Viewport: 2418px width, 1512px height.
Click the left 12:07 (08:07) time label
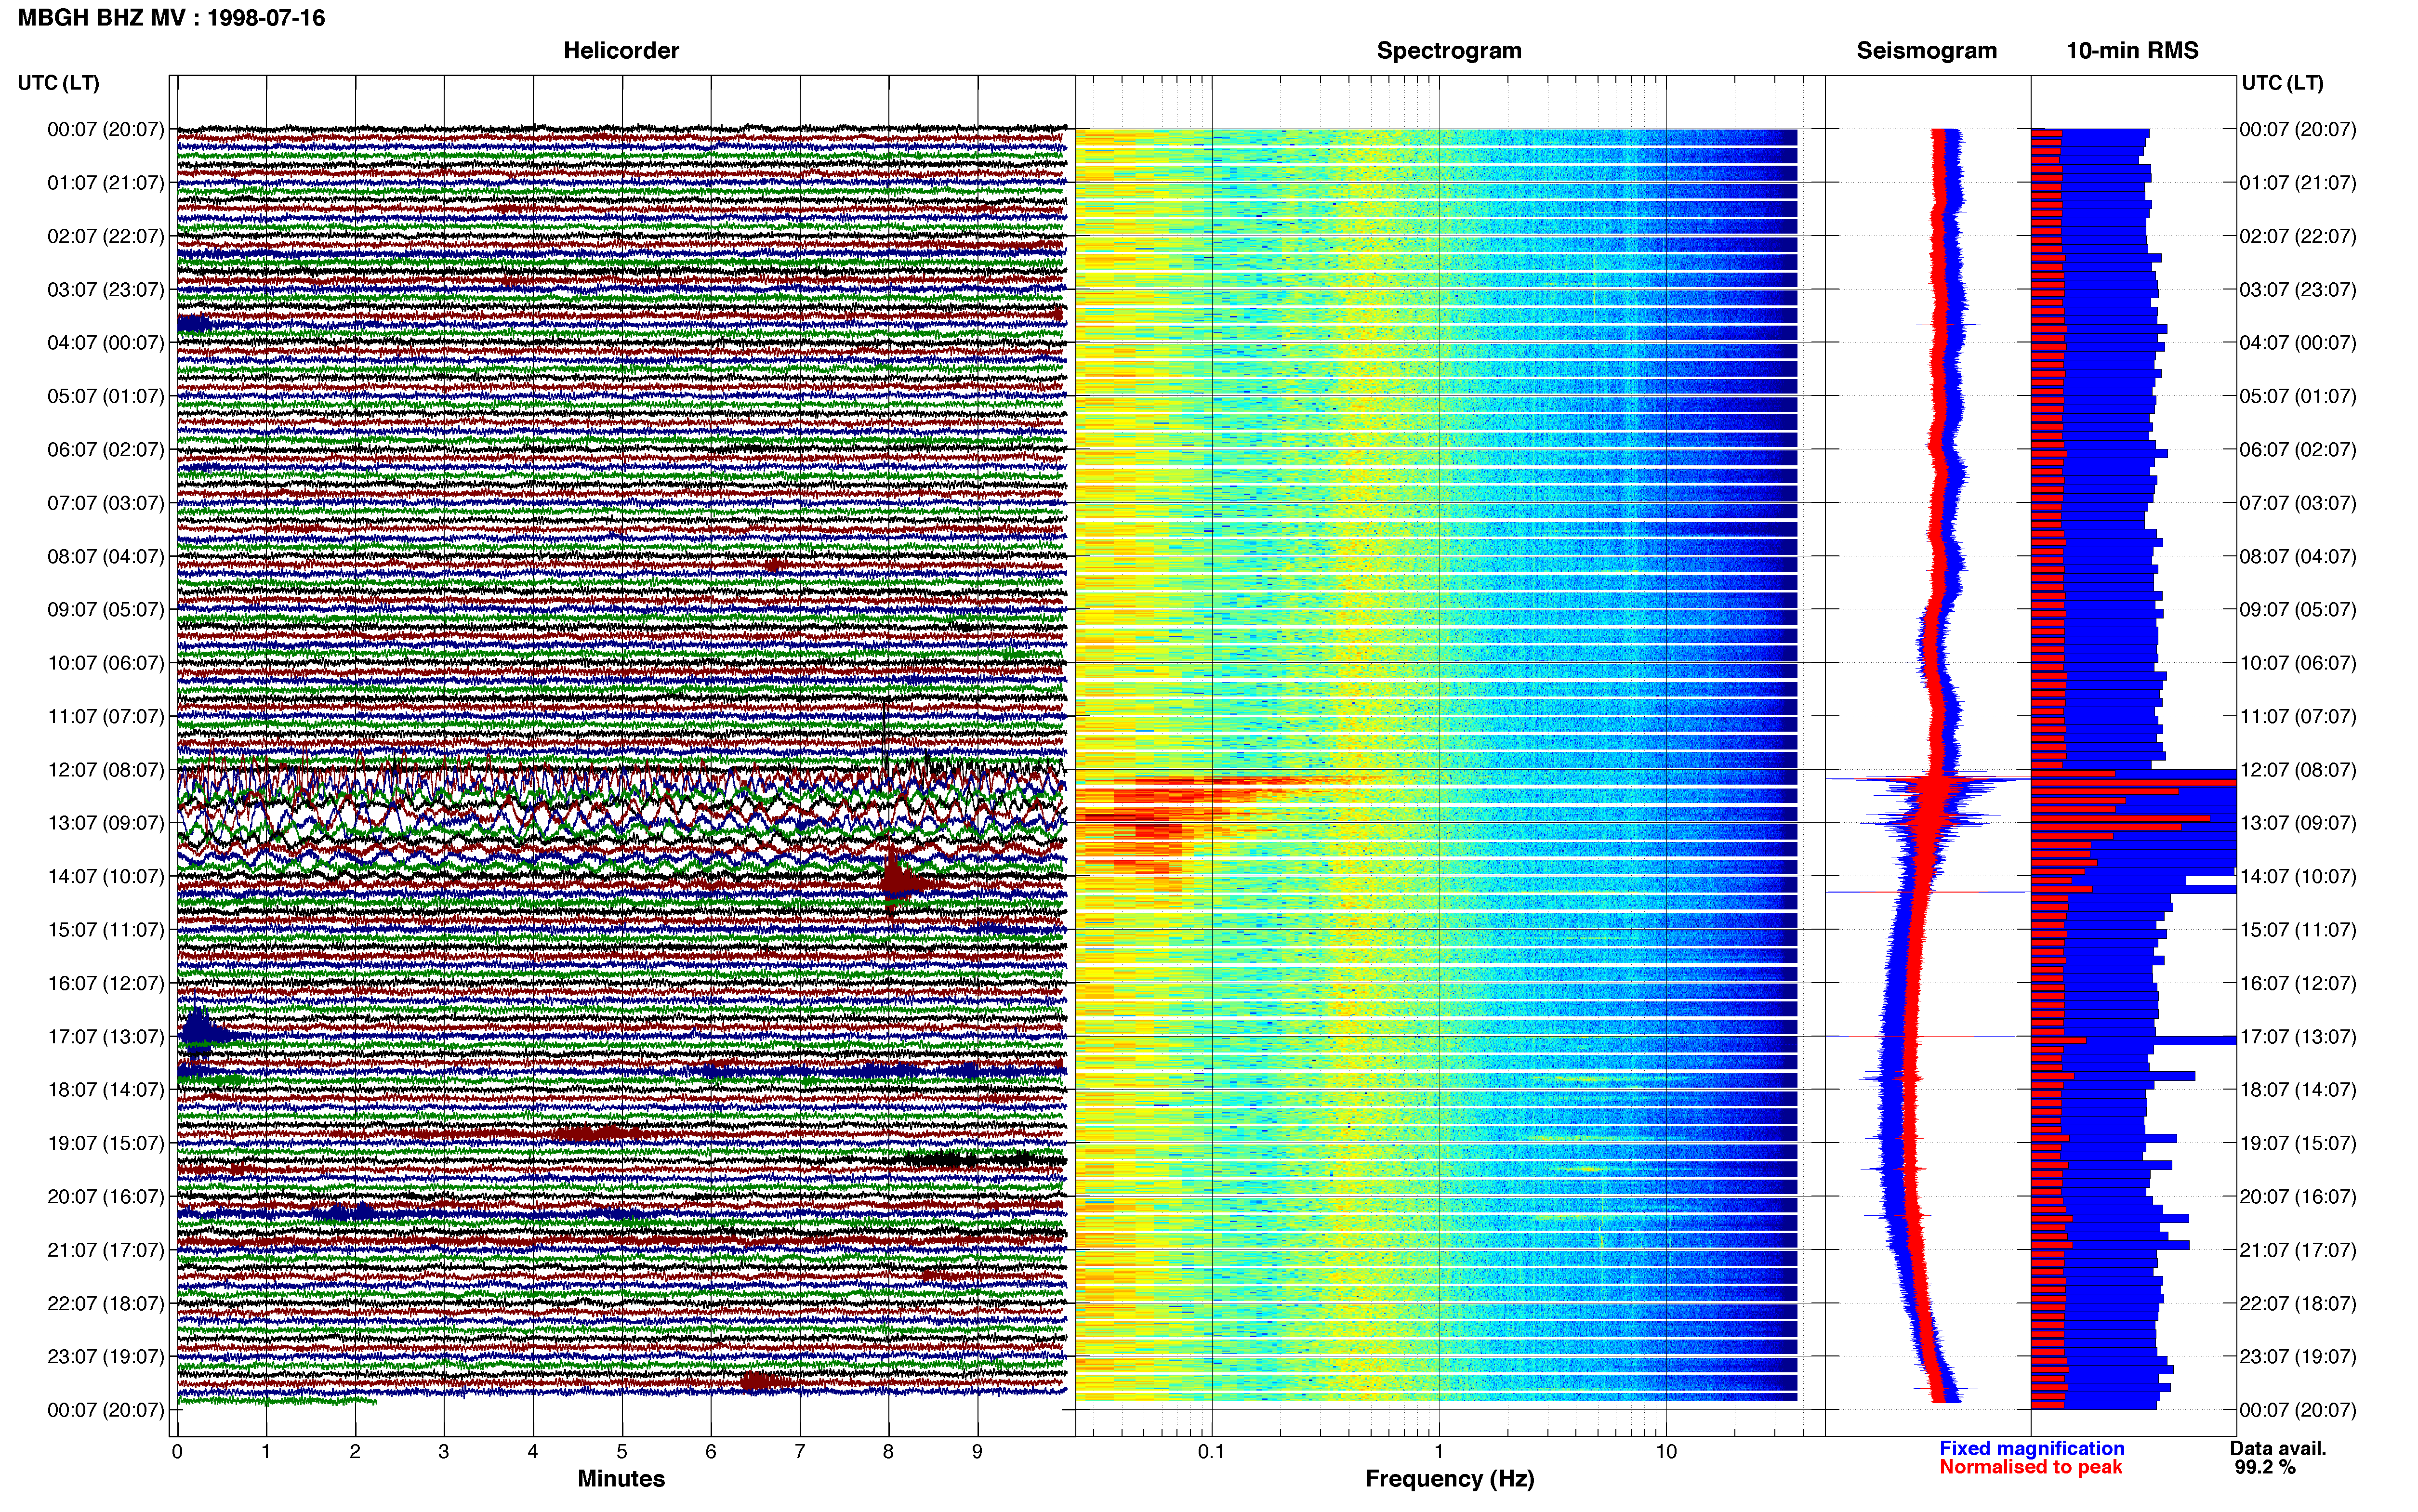(x=106, y=770)
